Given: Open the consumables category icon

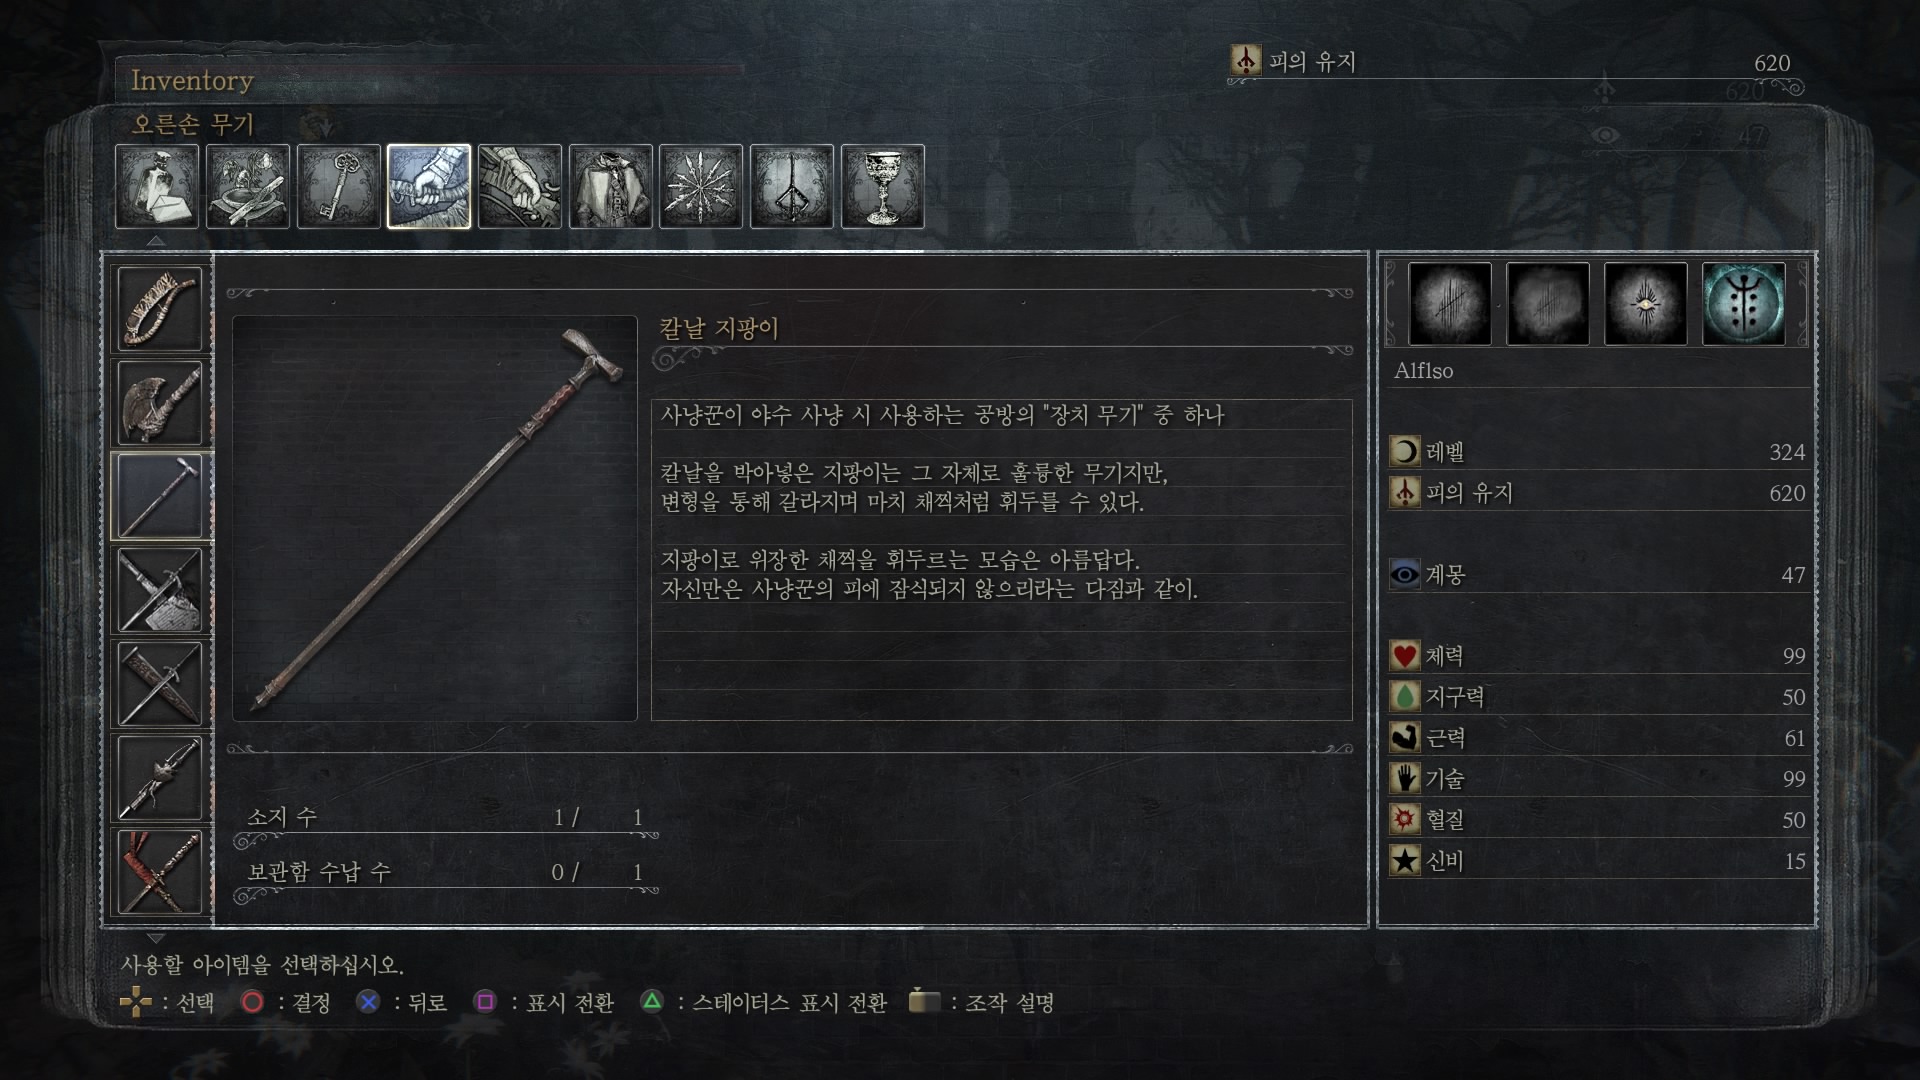Looking at the screenshot, I should pos(157,187).
